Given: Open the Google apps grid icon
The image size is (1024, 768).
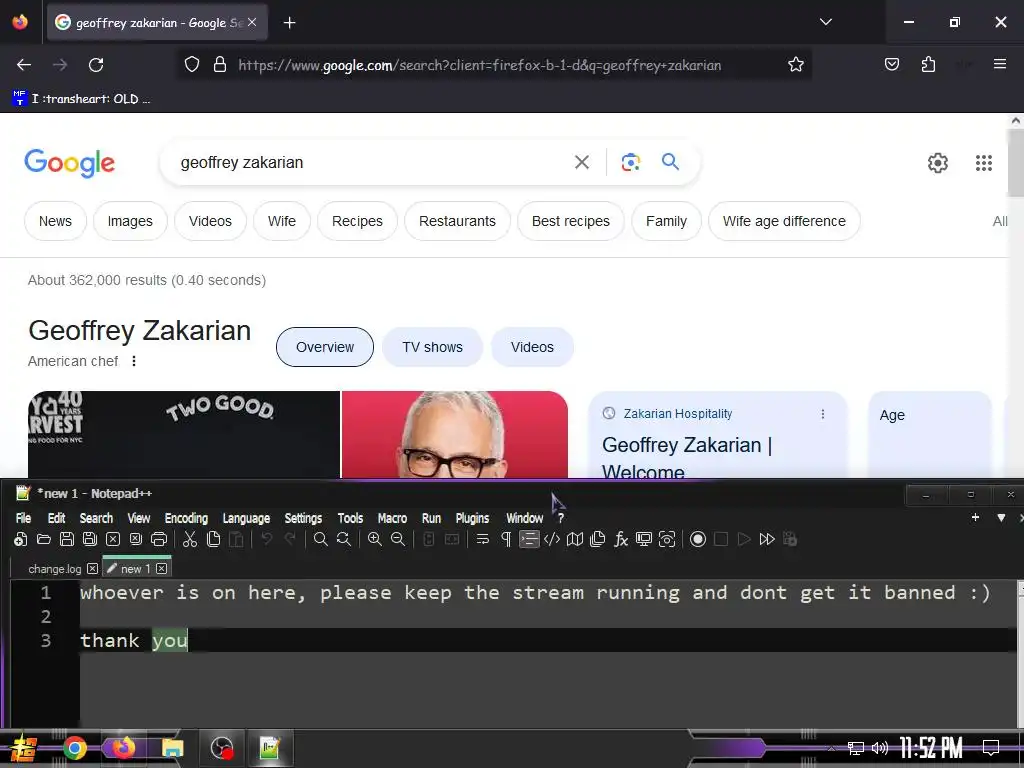Looking at the screenshot, I should (x=984, y=163).
